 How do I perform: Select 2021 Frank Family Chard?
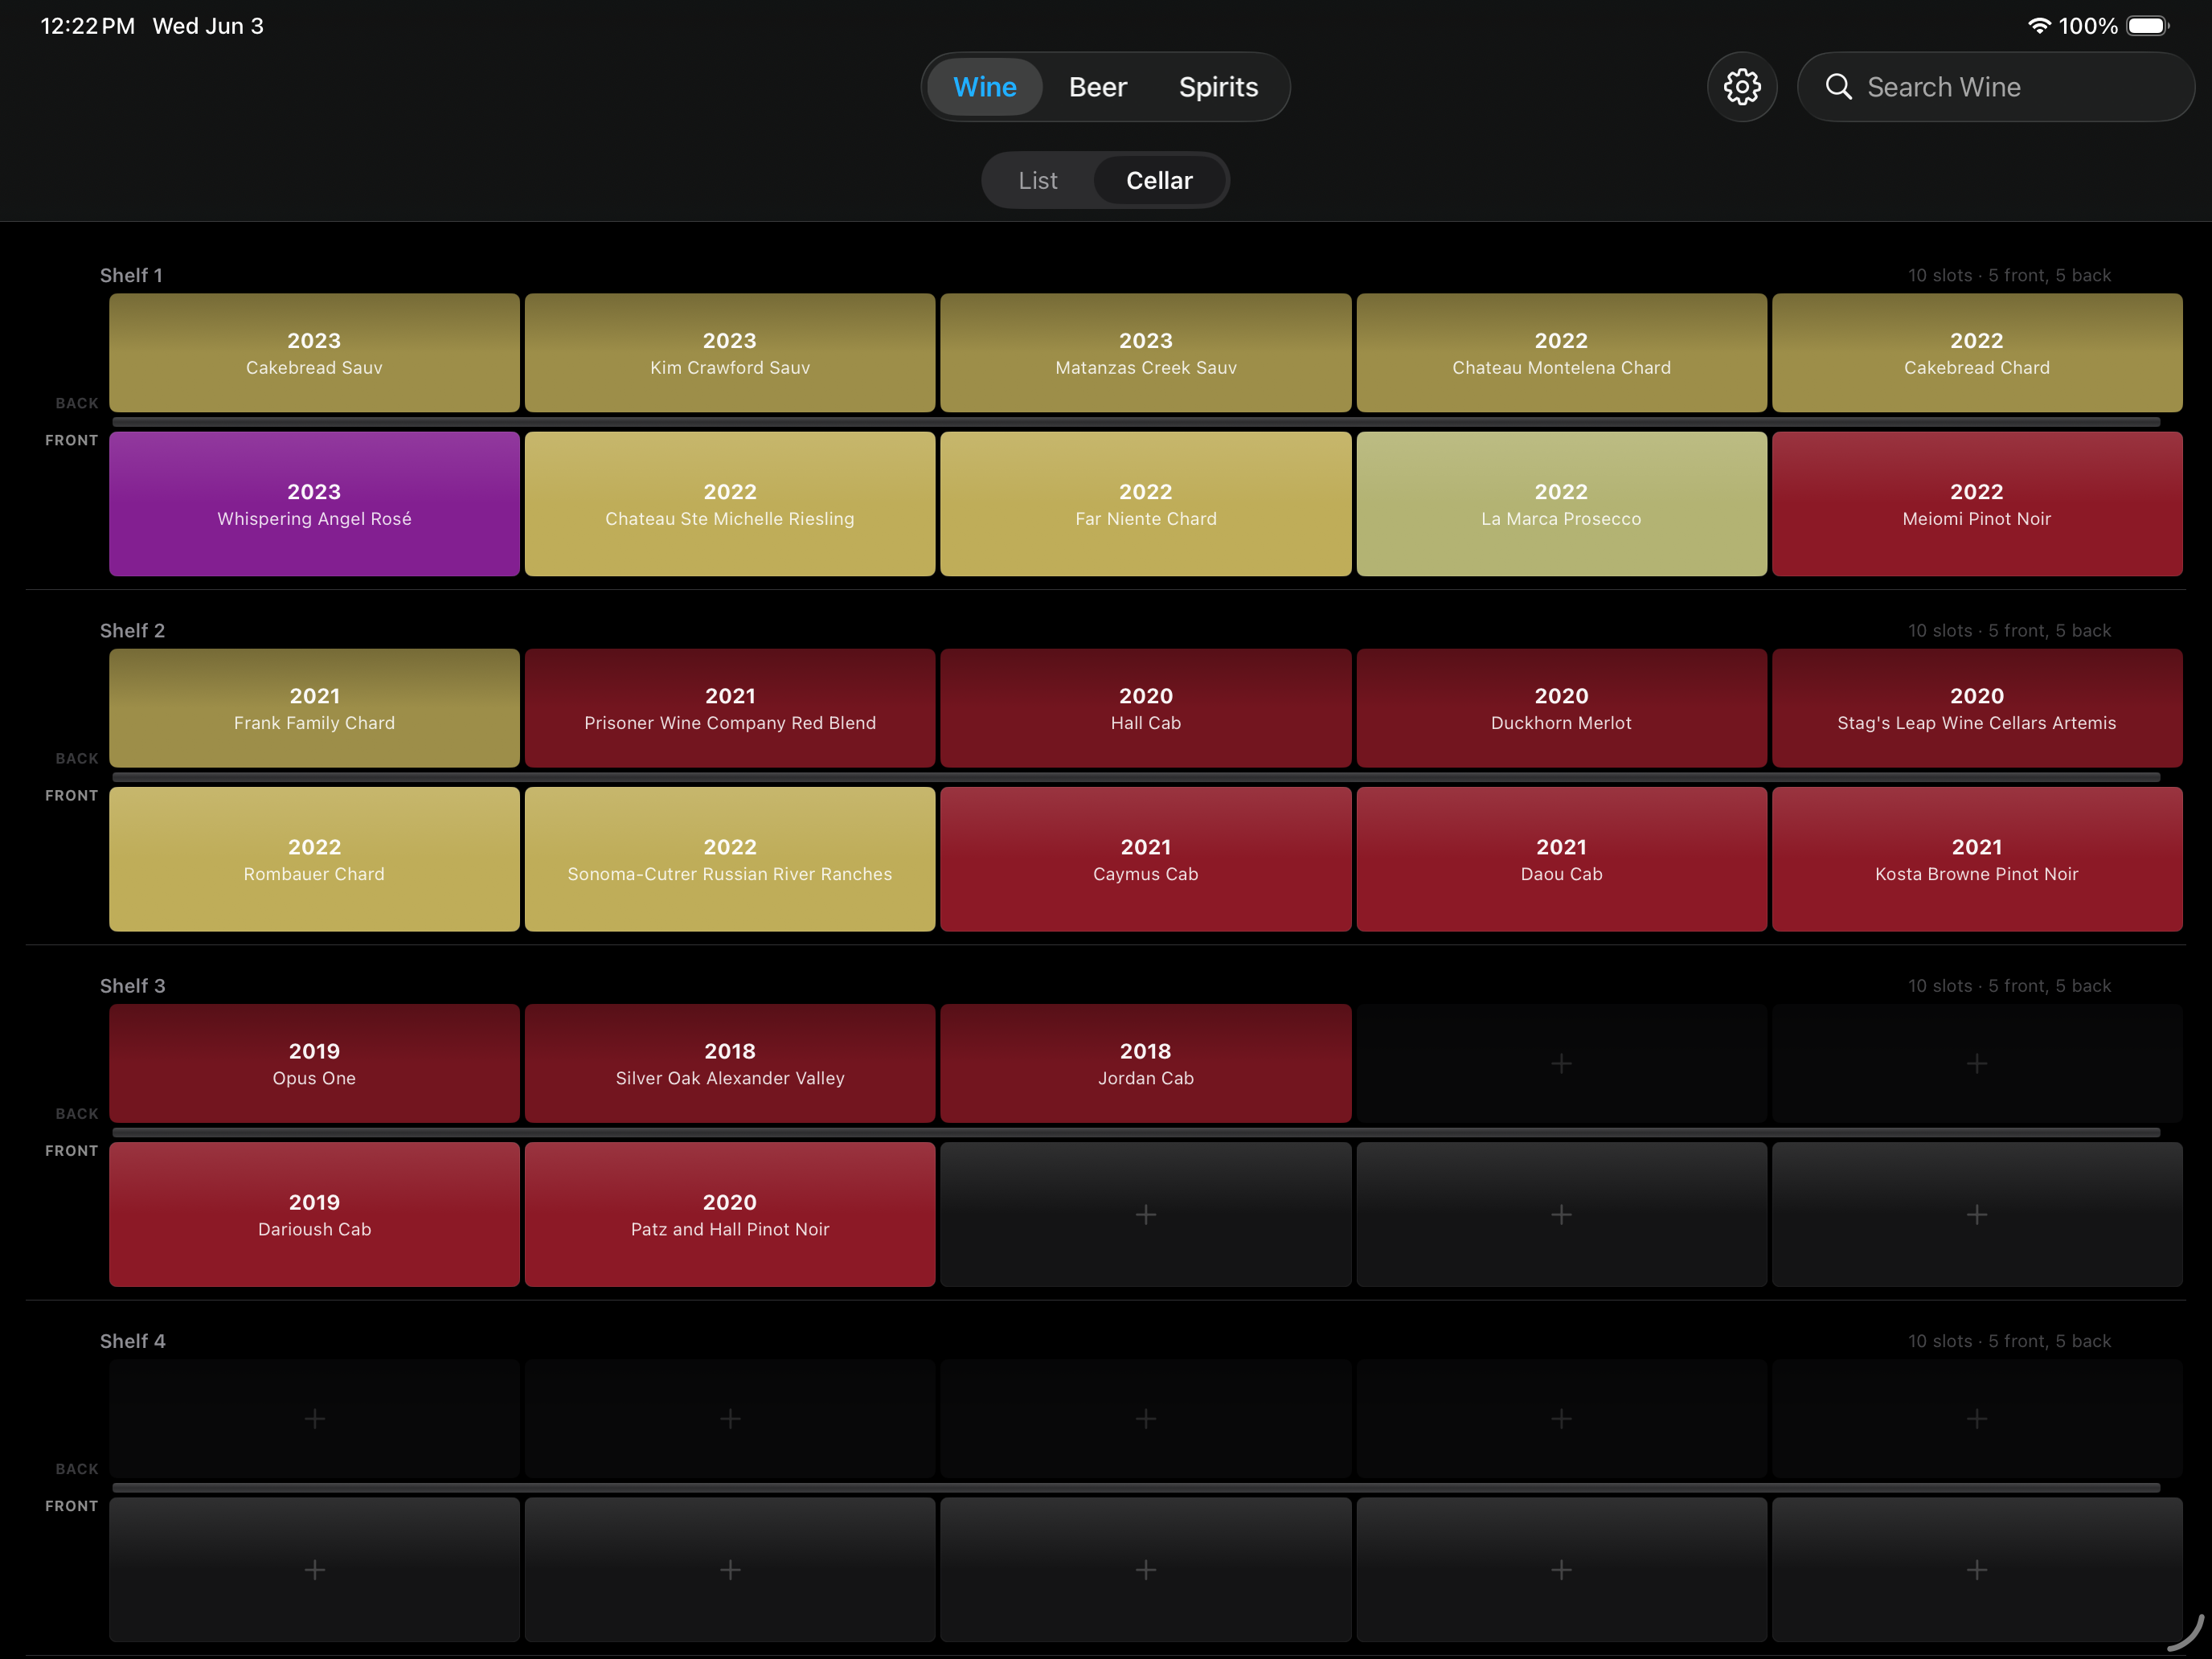click(x=314, y=708)
